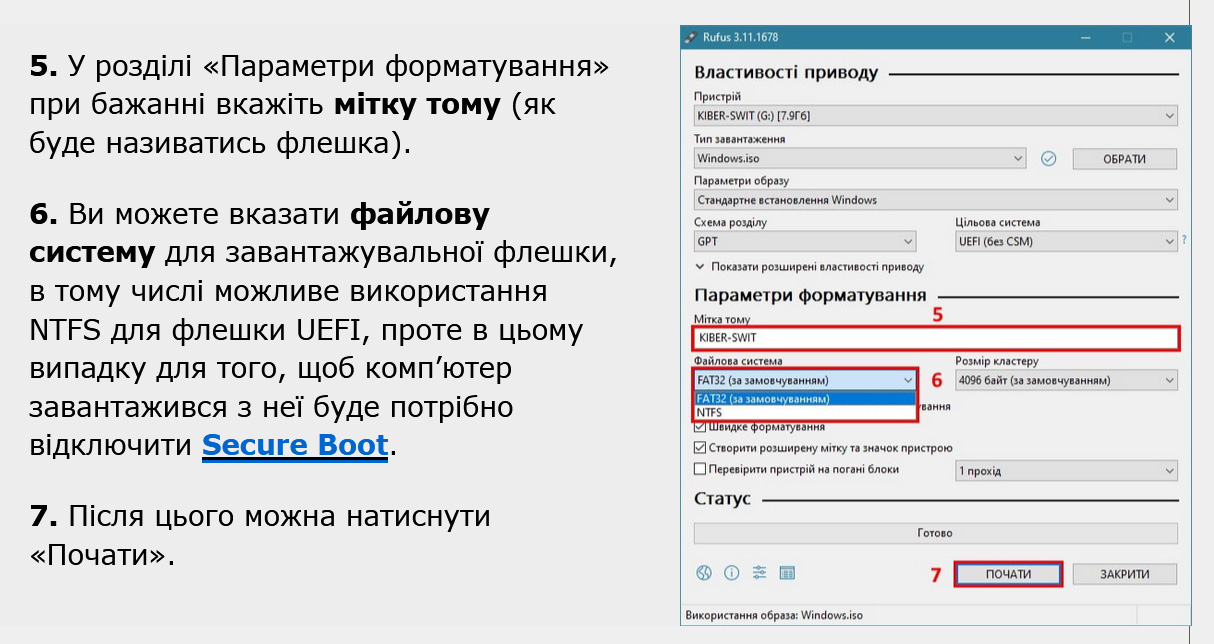Click the 'Мітка тому' volume label field
This screenshot has height=644, width=1214.
[x=935, y=338]
